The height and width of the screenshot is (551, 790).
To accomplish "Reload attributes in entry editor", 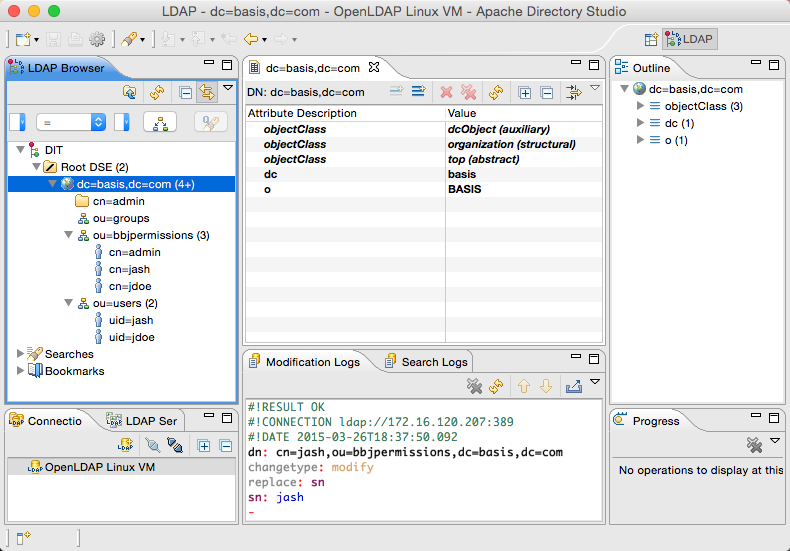I will pos(496,92).
